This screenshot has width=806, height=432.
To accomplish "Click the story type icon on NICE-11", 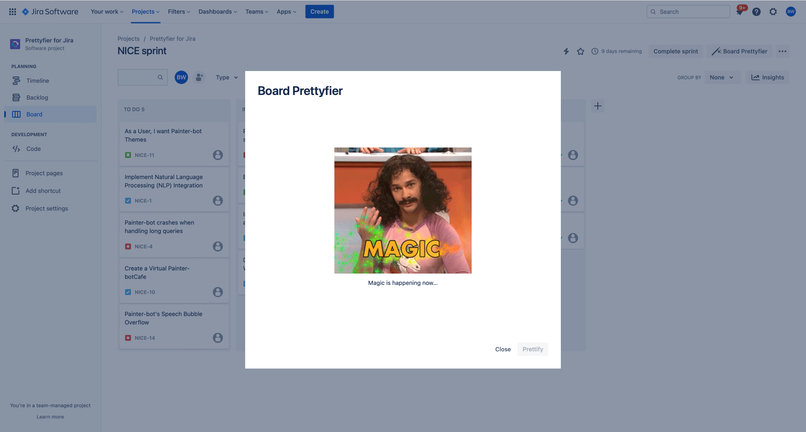I will pos(128,155).
